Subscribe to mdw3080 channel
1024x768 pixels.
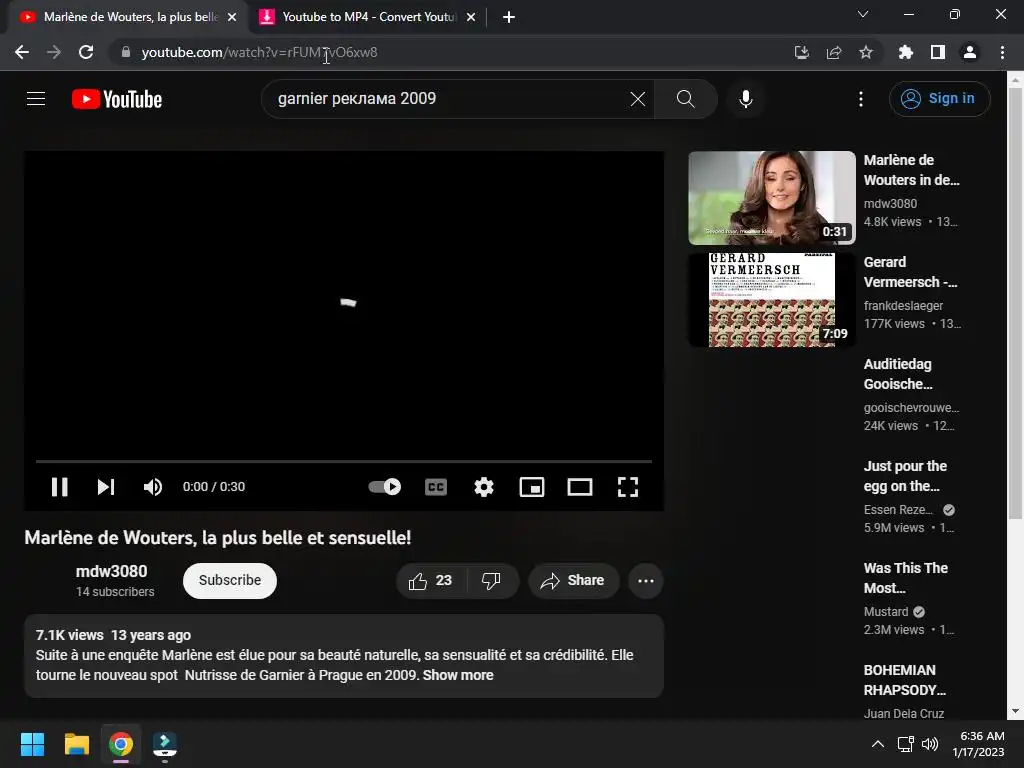click(x=230, y=581)
